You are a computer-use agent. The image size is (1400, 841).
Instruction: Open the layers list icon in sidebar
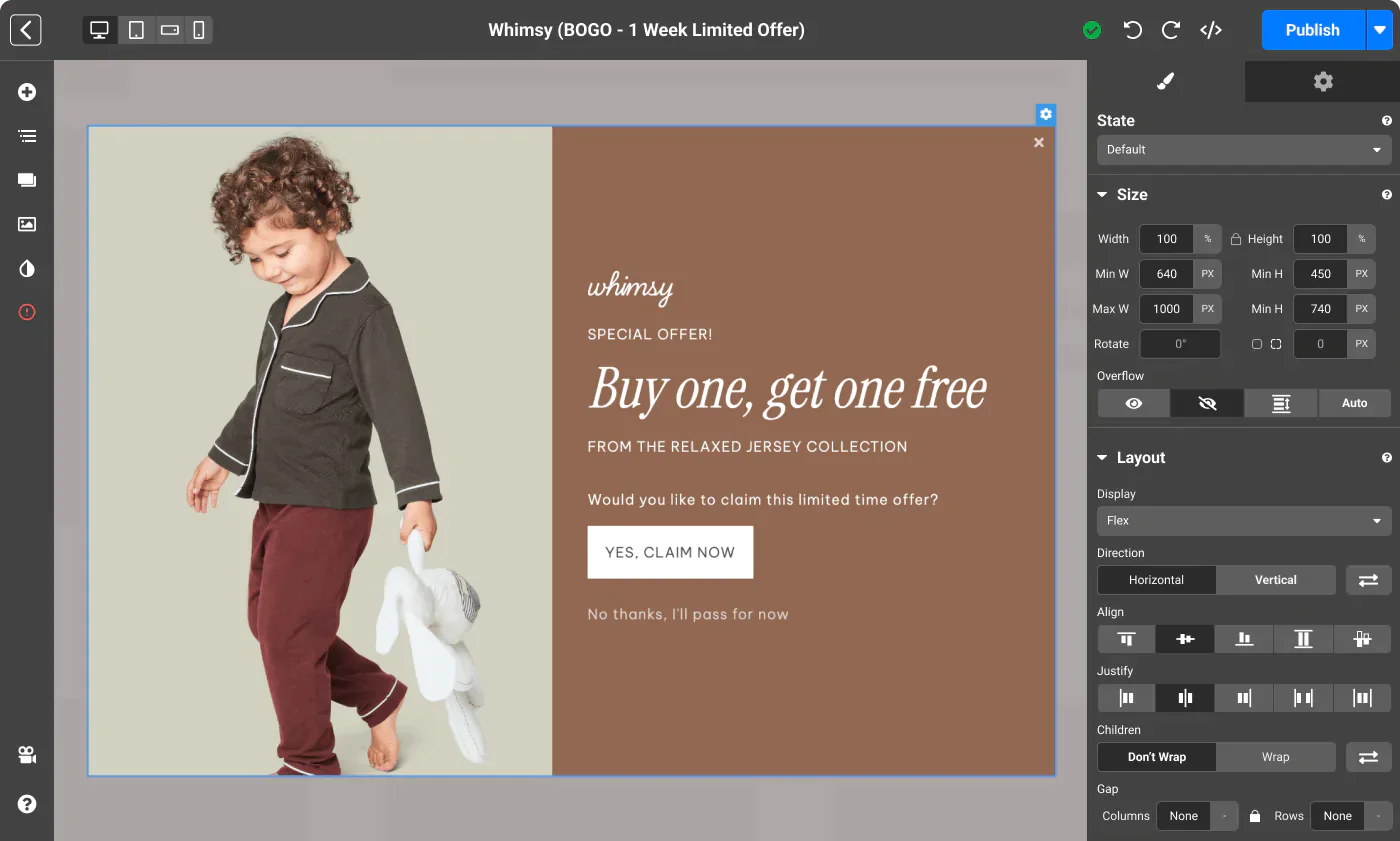27,135
